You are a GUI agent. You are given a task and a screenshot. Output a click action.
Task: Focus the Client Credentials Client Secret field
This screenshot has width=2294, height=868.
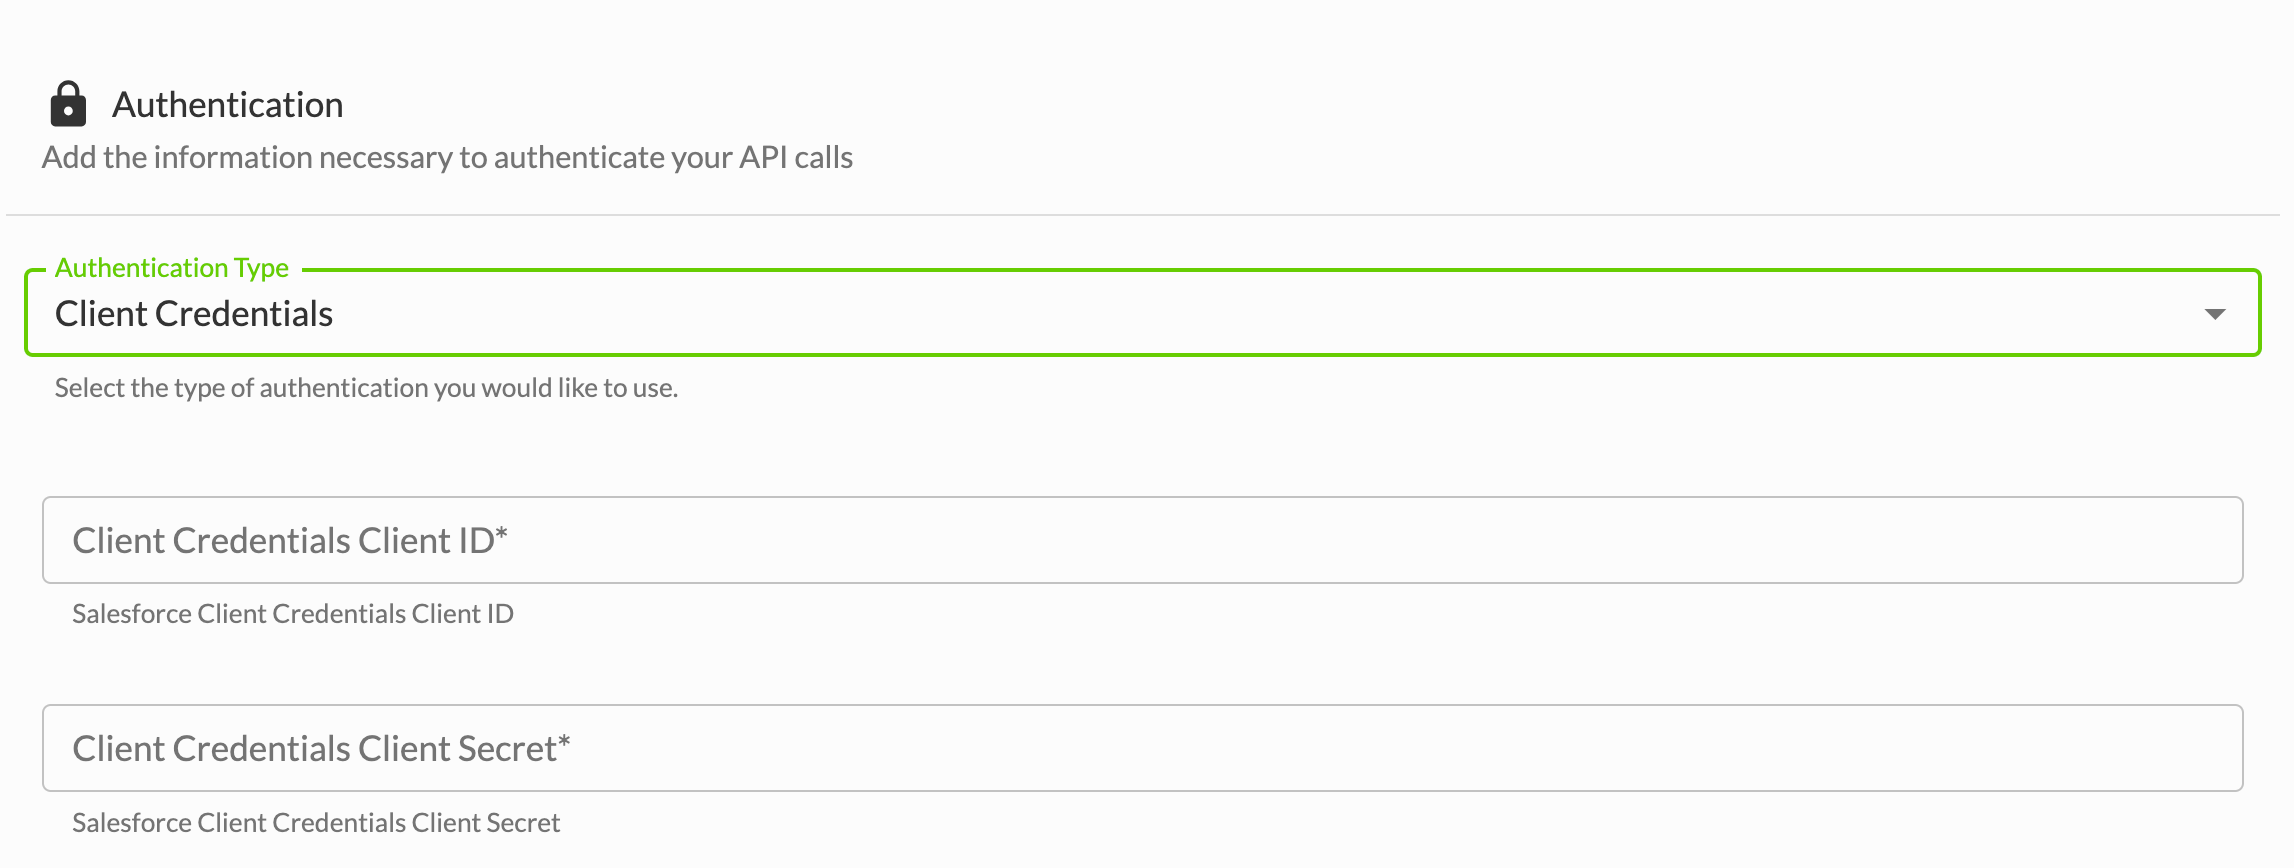tap(1142, 748)
